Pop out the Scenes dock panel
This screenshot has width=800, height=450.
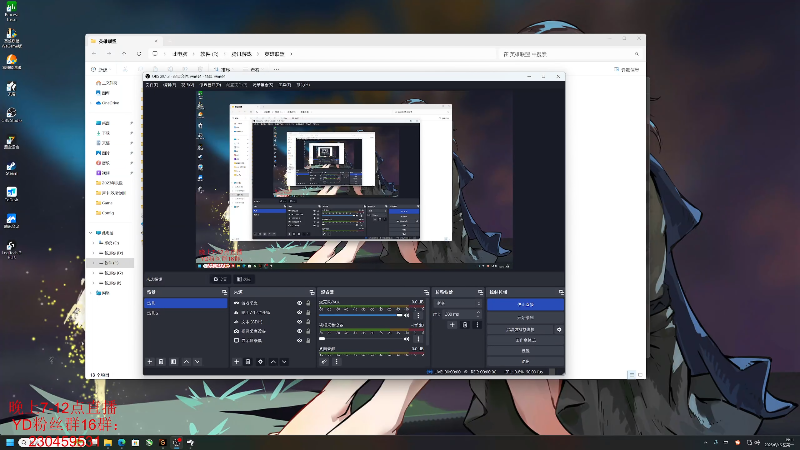coord(224,292)
